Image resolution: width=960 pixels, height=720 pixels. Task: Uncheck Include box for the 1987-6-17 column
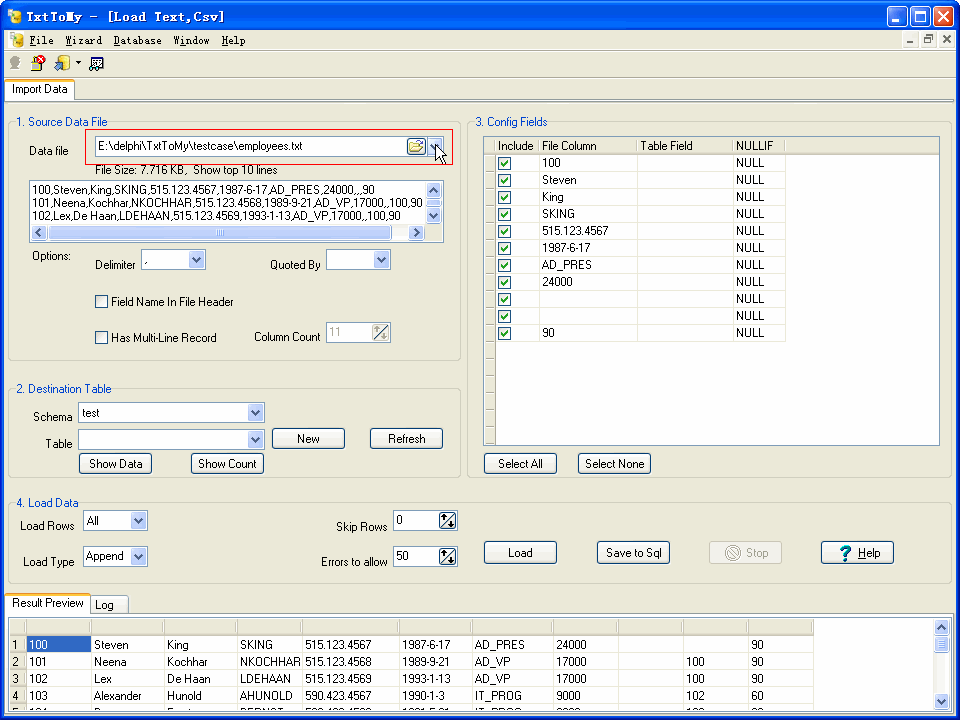point(504,249)
